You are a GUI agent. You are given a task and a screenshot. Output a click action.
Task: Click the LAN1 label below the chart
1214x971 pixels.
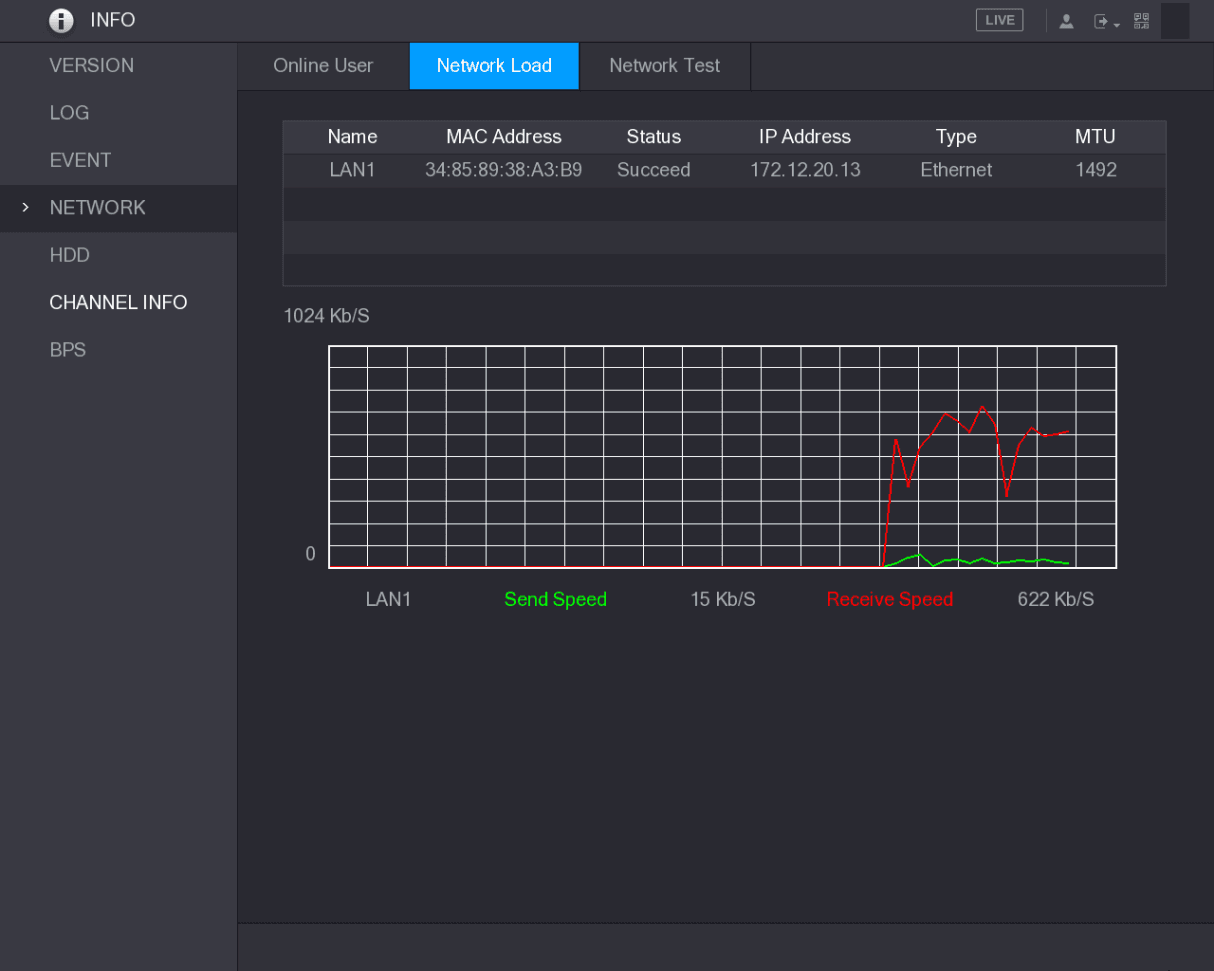[388, 599]
